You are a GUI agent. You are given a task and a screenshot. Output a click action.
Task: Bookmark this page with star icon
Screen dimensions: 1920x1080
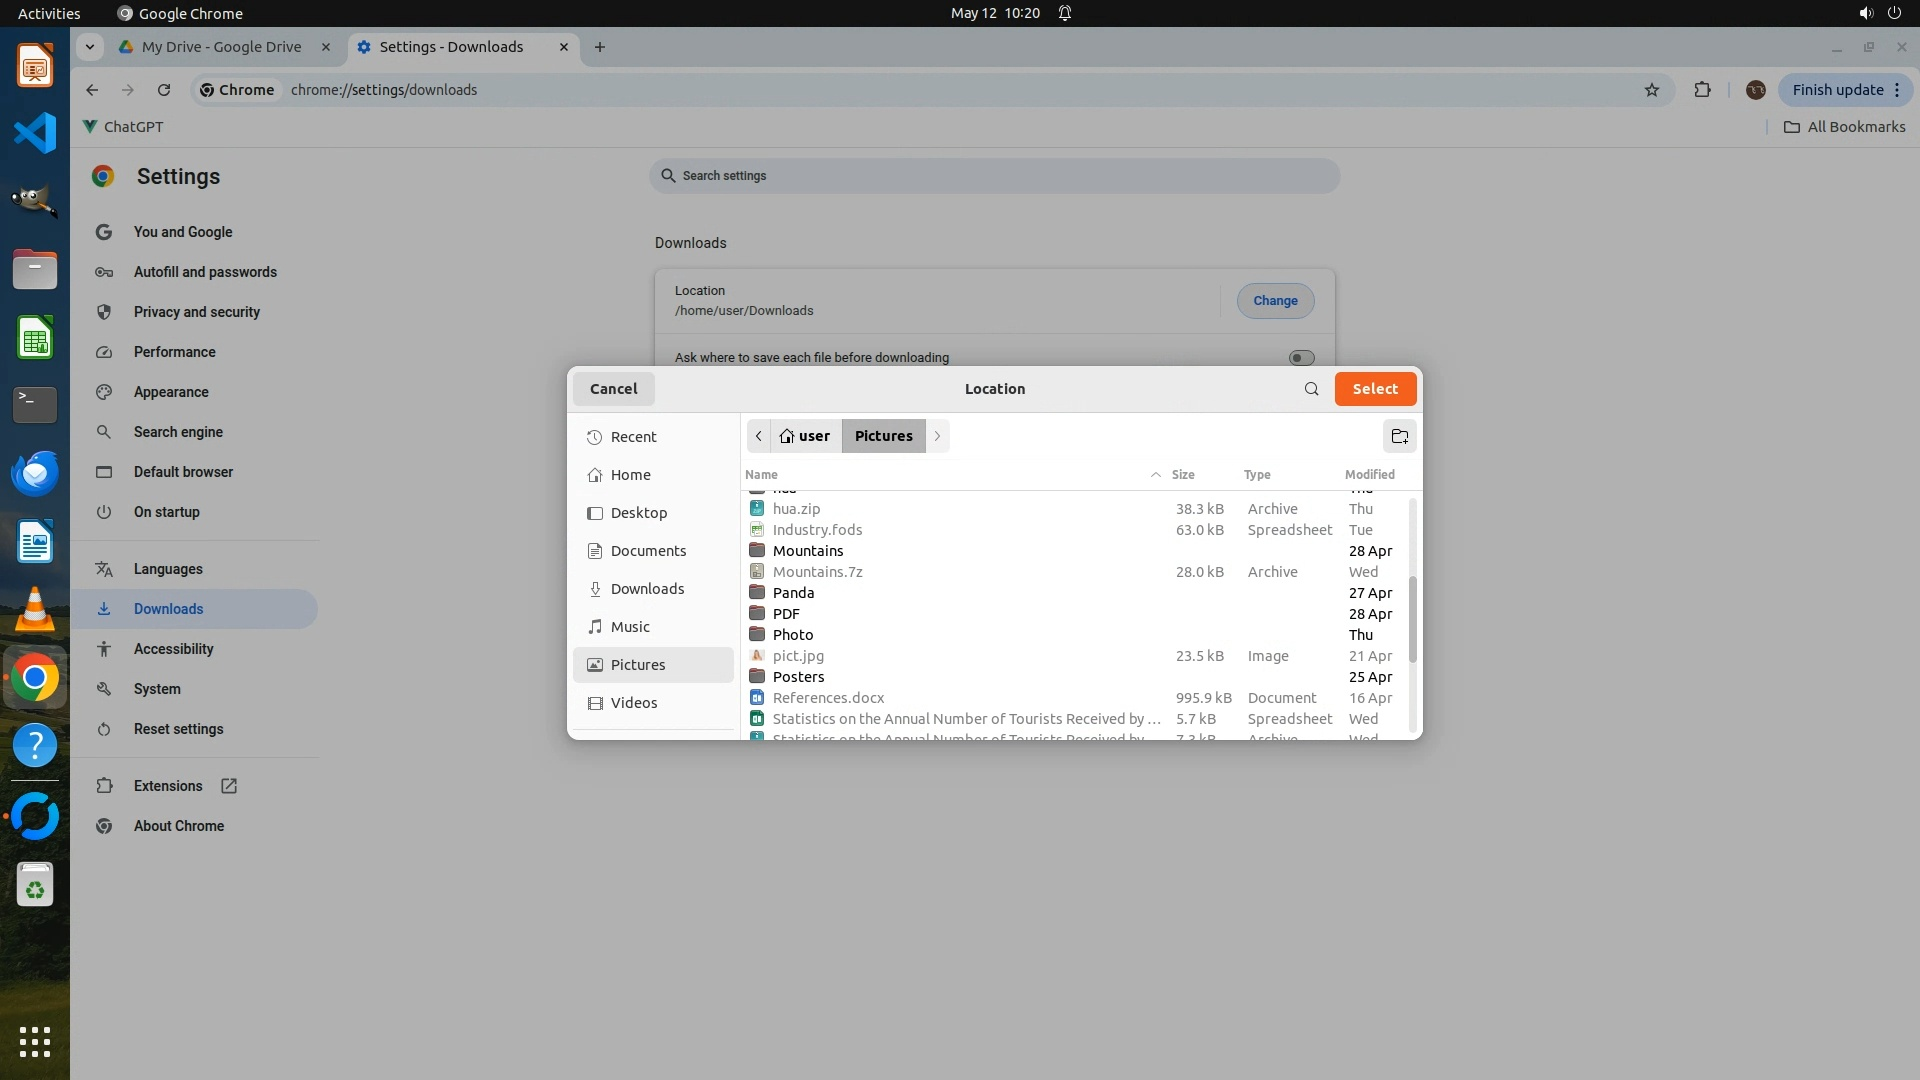1652,90
